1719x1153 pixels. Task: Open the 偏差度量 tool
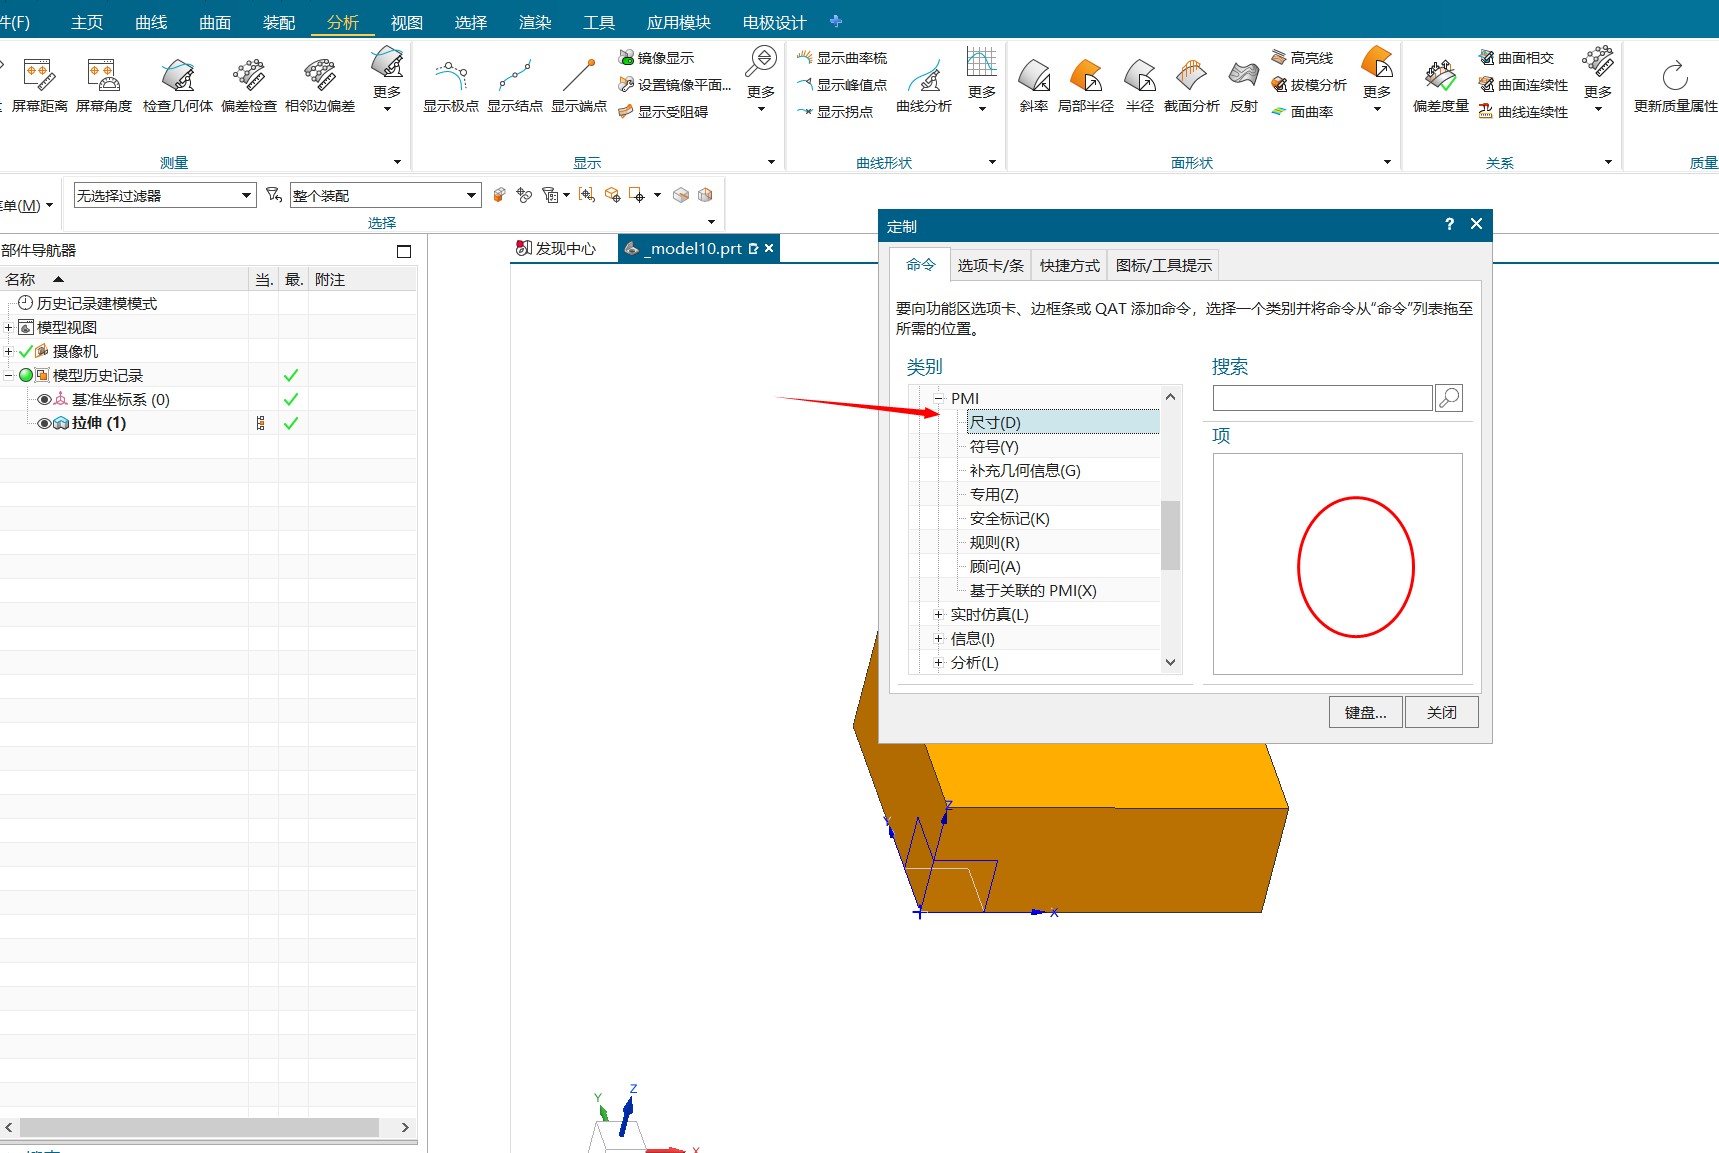coord(1440,85)
